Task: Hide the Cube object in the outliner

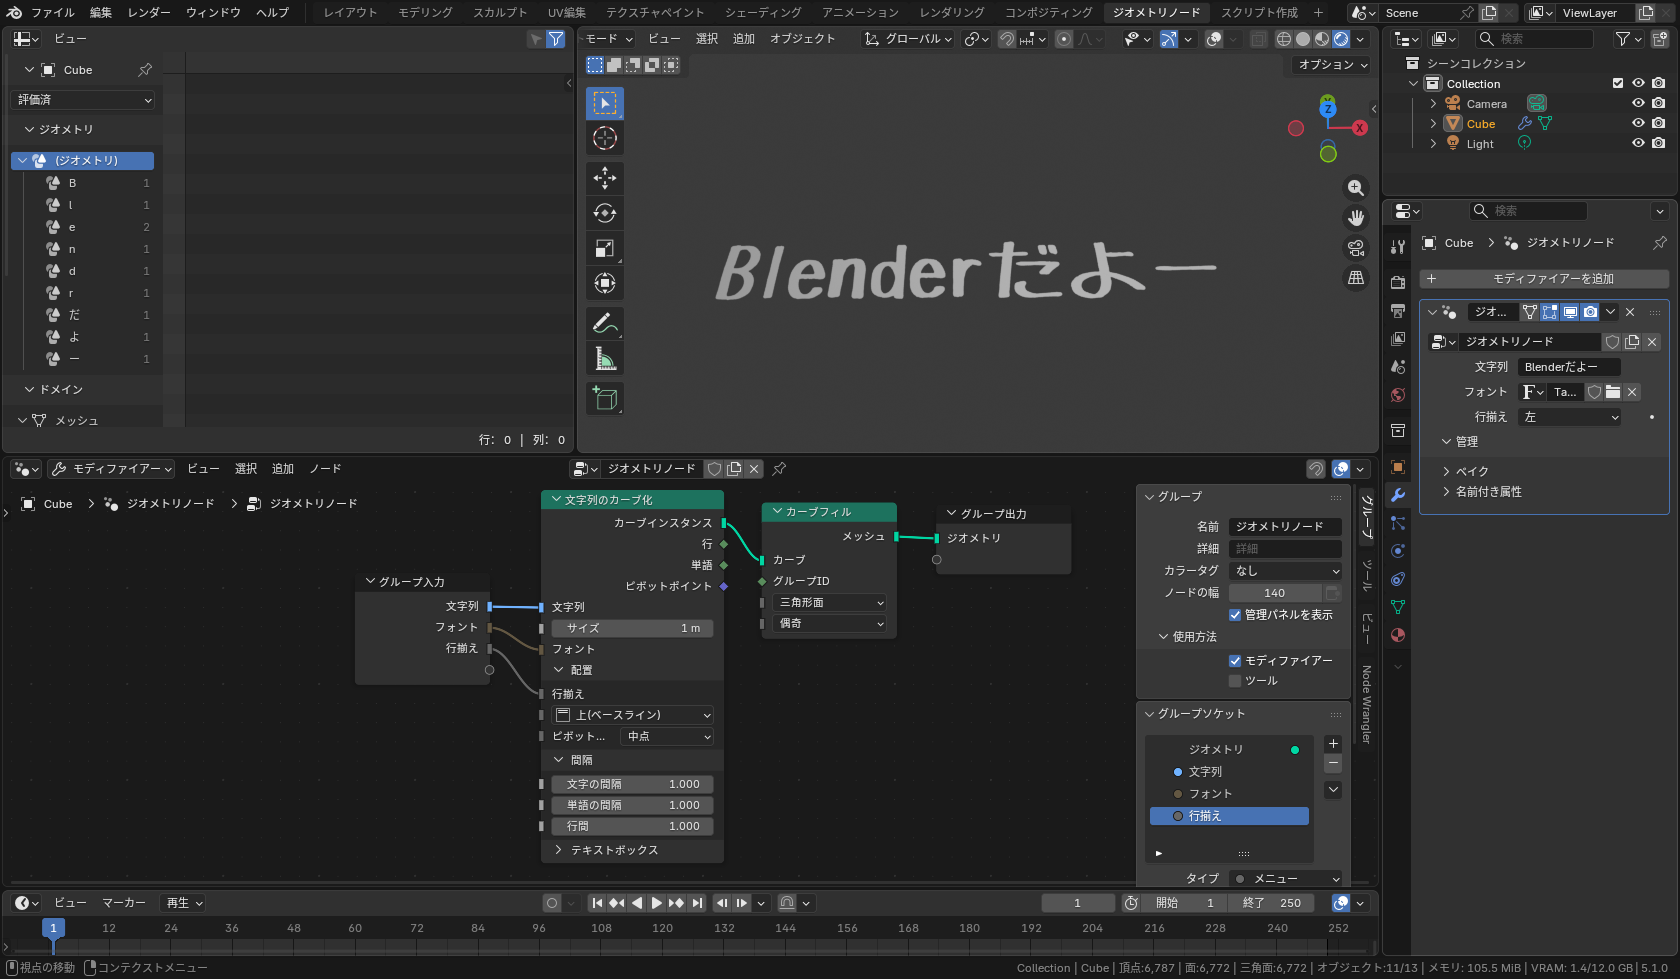Action: point(1637,123)
